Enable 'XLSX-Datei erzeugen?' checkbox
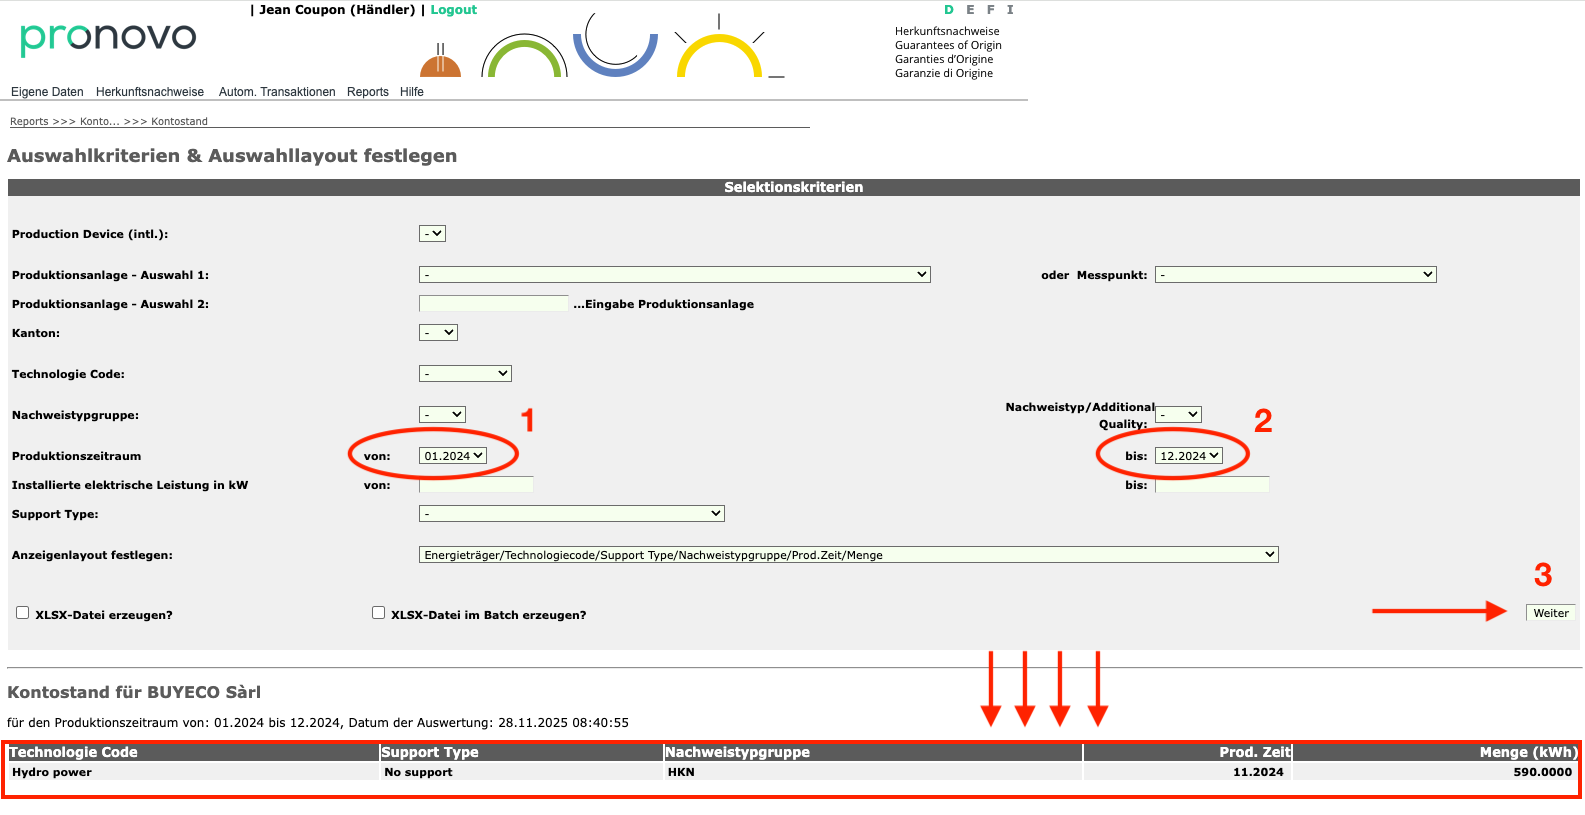This screenshot has height=815, width=1585. tap(22, 613)
